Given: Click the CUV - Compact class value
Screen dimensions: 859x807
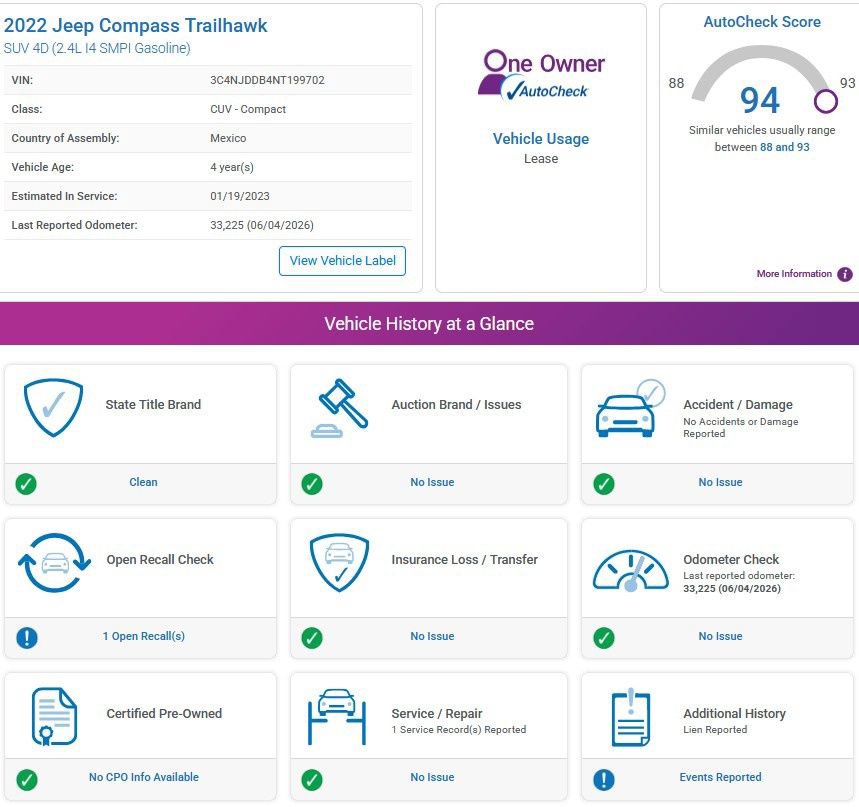Looking at the screenshot, I should 248,109.
